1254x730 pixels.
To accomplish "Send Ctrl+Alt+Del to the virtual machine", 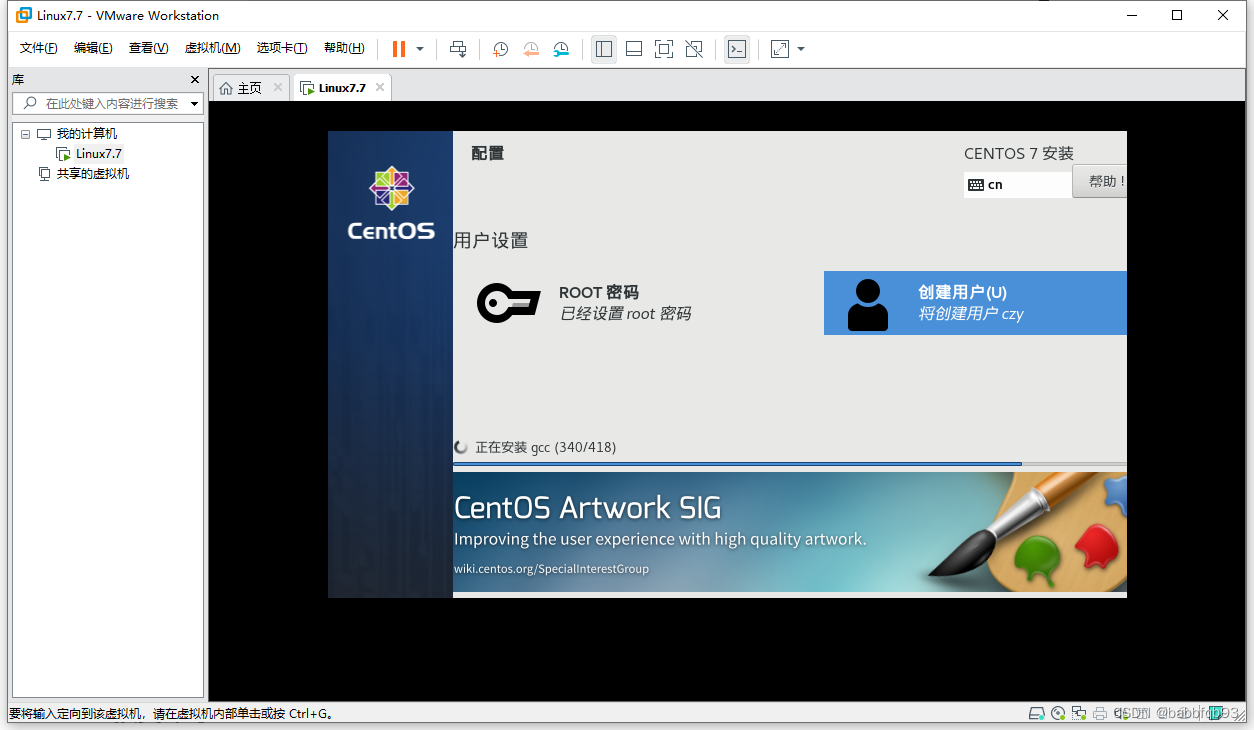I will pyautogui.click(x=458, y=49).
